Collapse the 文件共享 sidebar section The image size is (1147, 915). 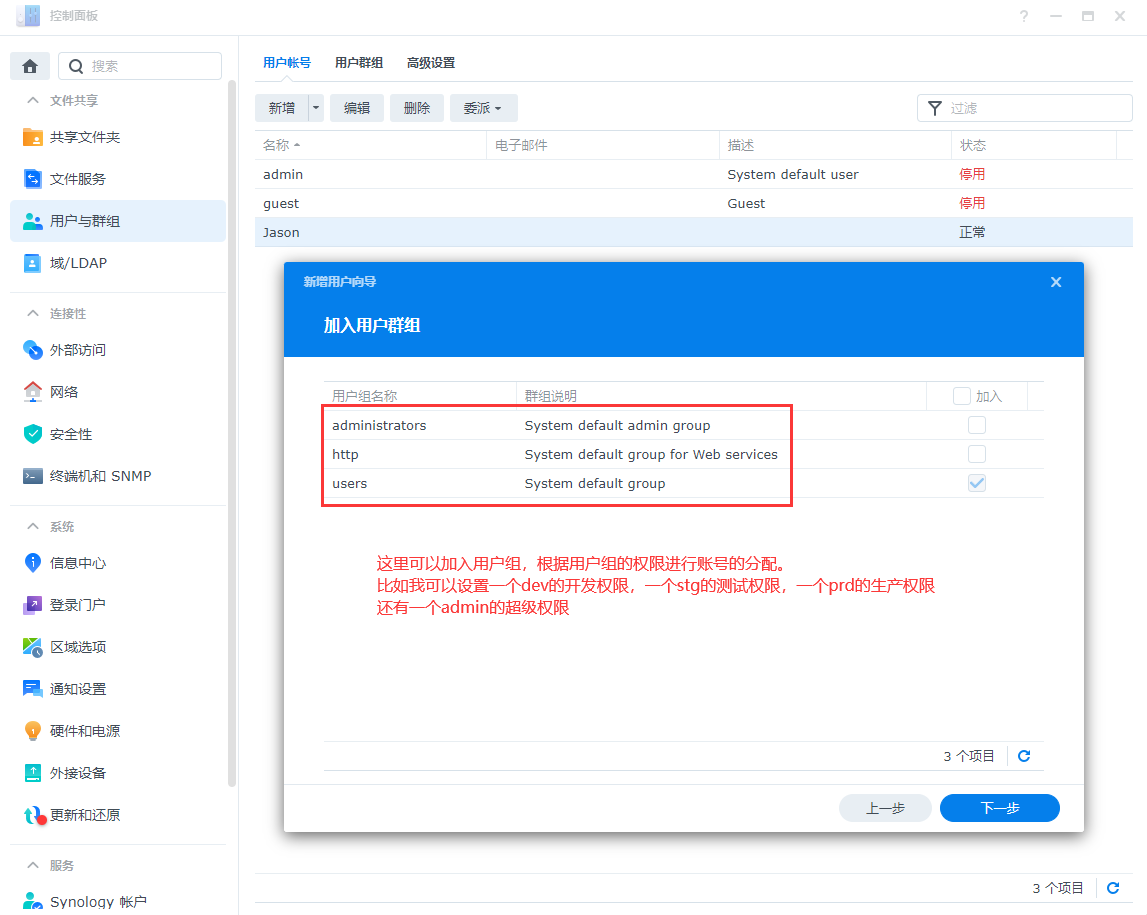point(33,101)
